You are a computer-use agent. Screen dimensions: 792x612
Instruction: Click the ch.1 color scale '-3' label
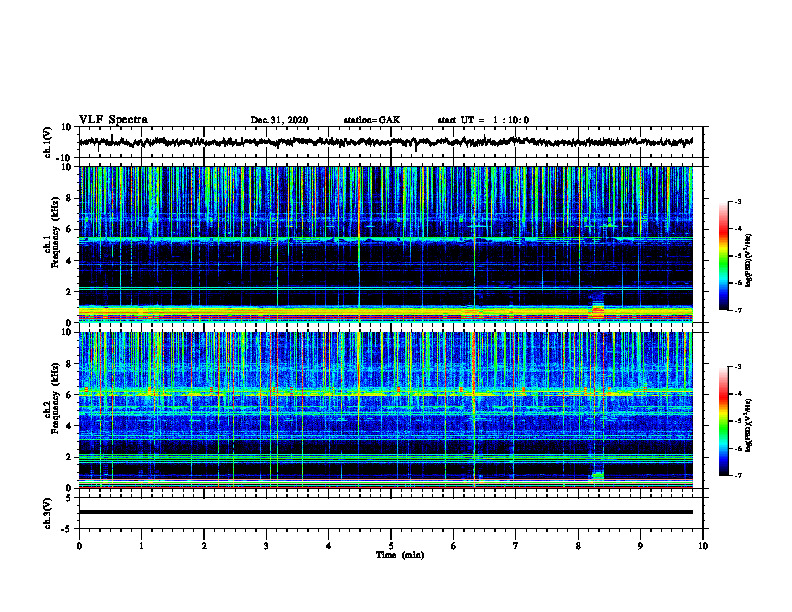point(737,201)
